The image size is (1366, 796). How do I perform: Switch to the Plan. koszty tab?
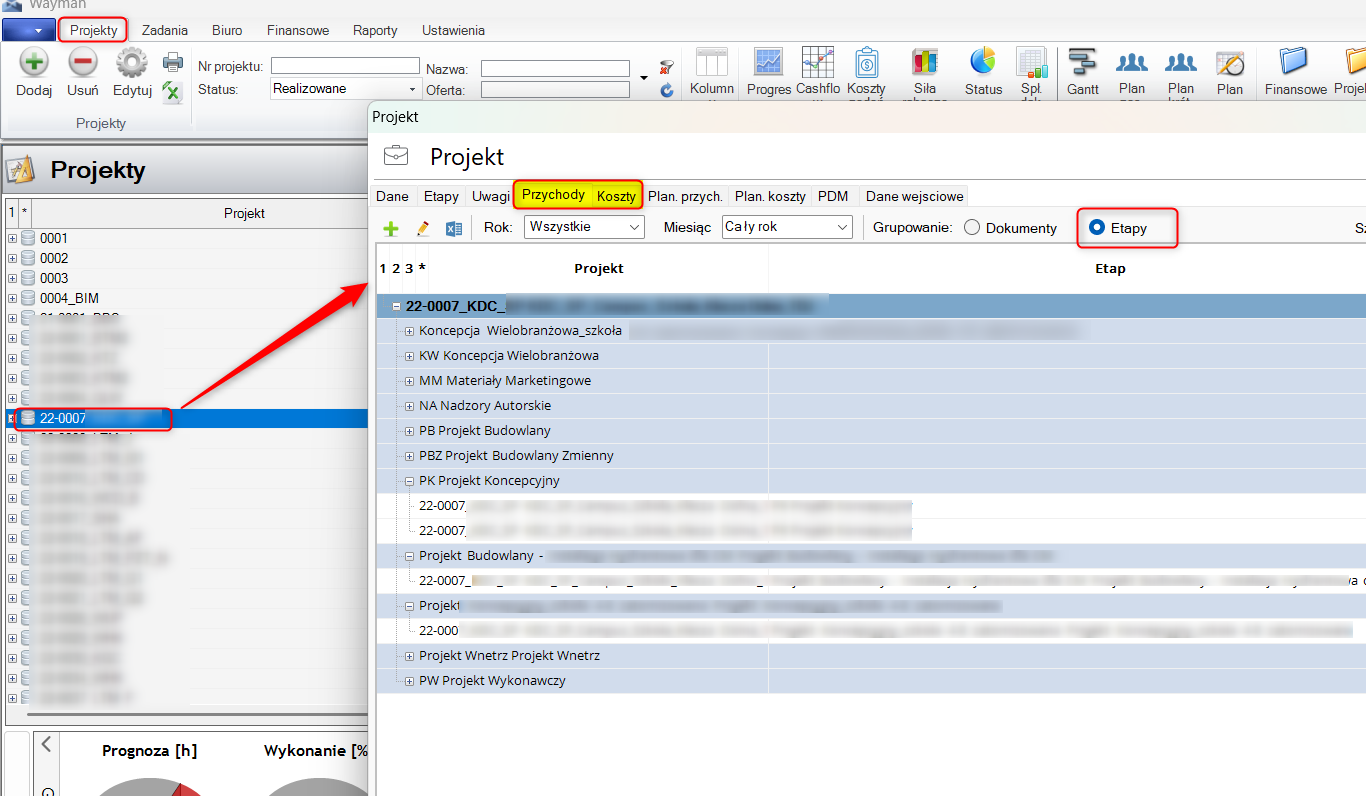(x=770, y=196)
